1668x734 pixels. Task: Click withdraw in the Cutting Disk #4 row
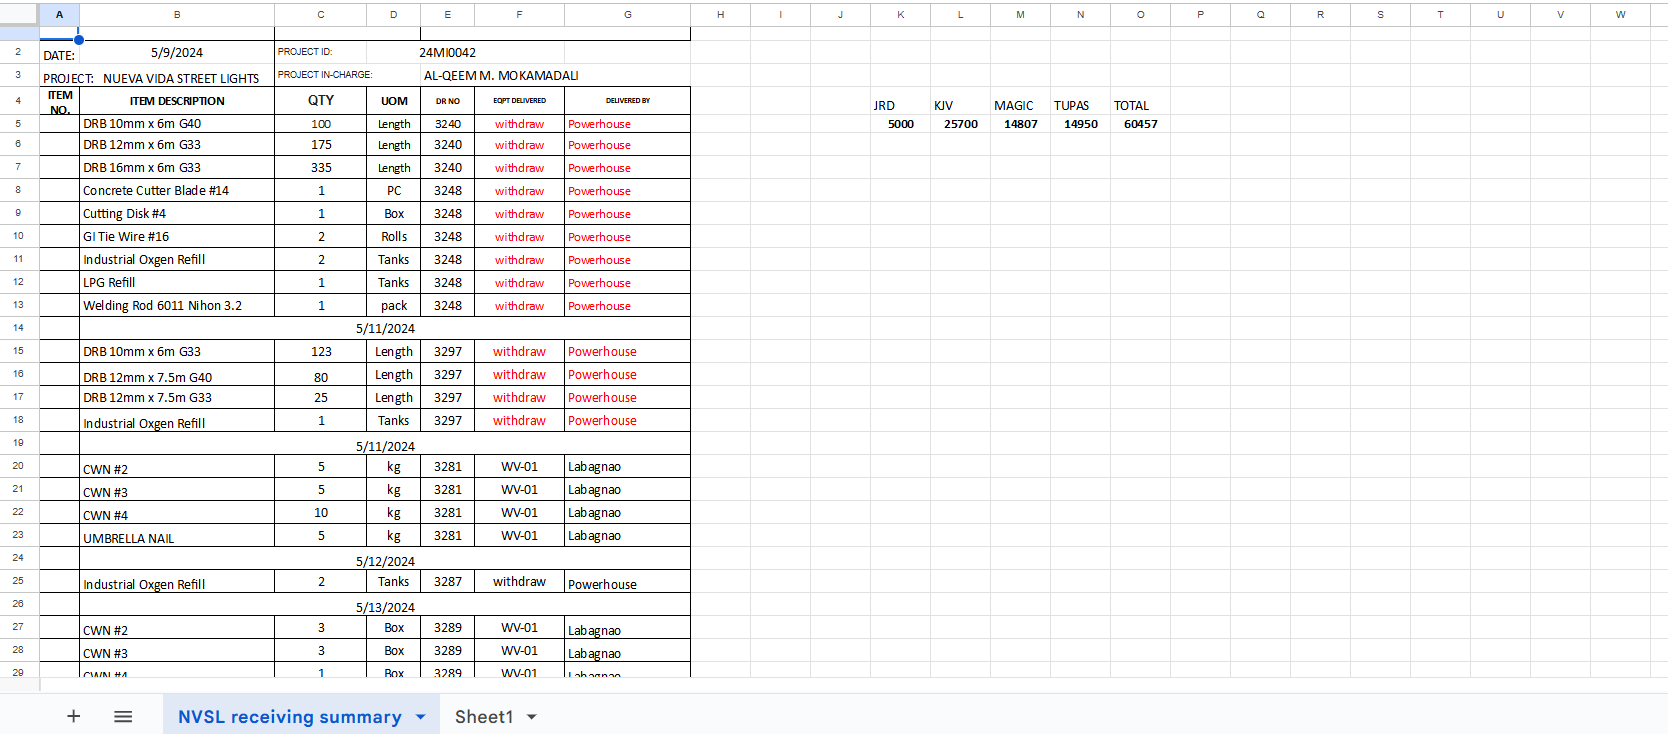pyautogui.click(x=520, y=214)
